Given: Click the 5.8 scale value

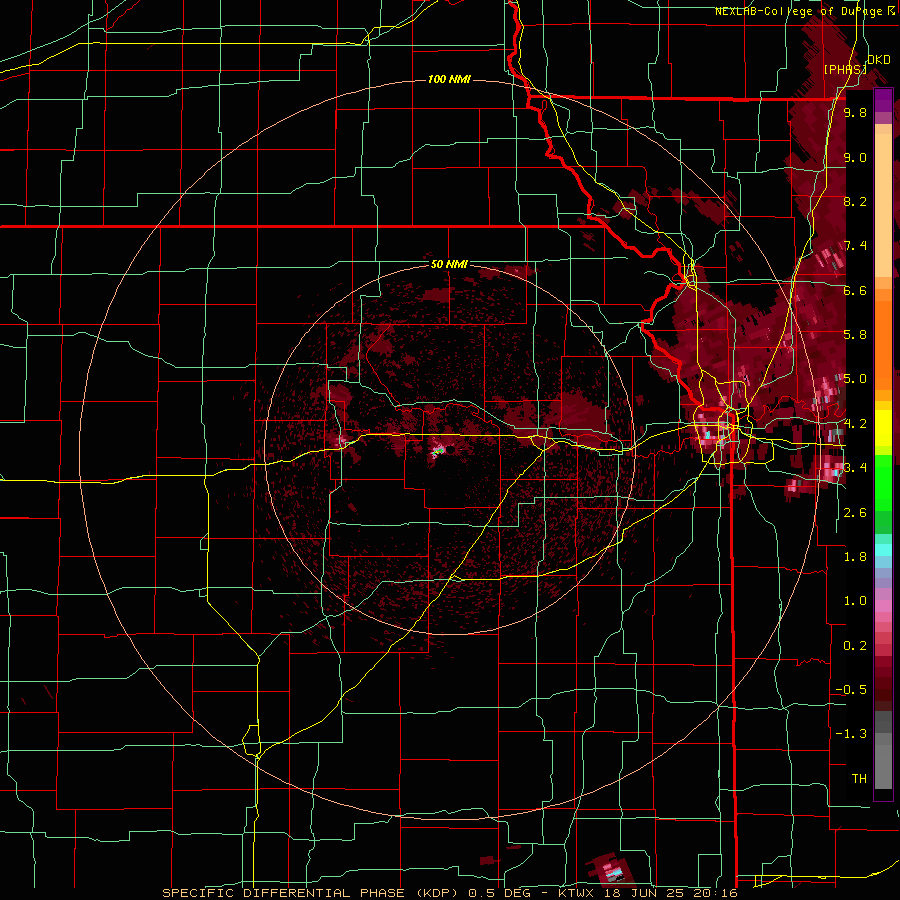Looking at the screenshot, I should (855, 335).
